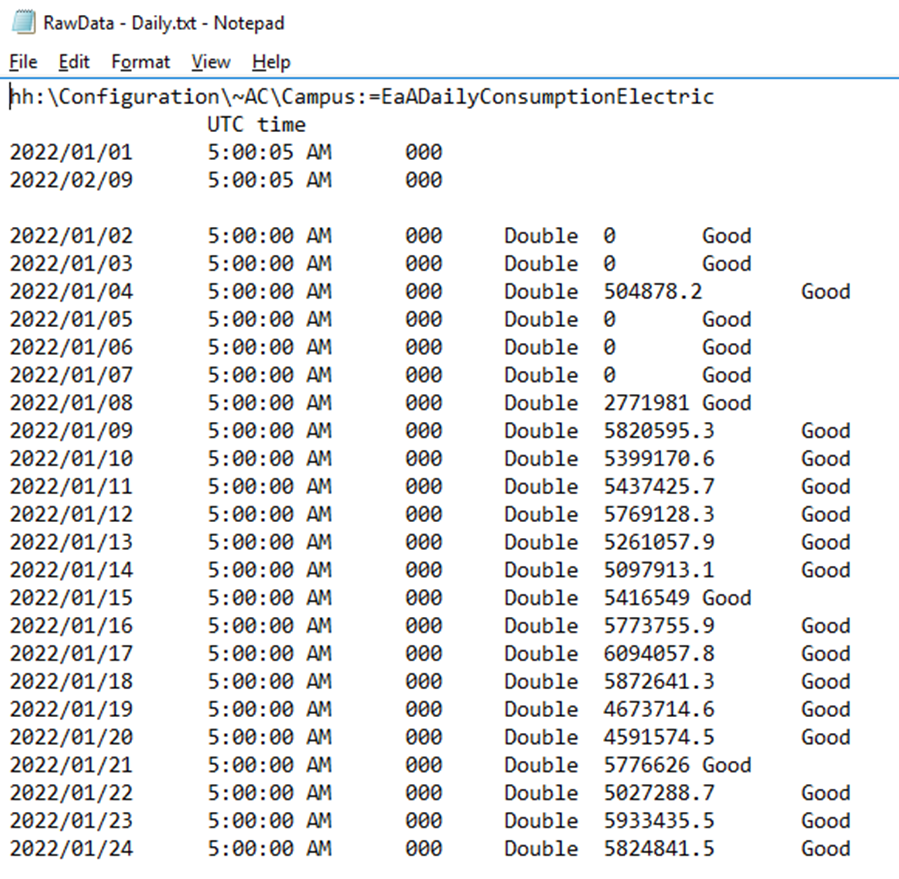Viewport: 899px width, 879px height.
Task: Click 'Good' in the 2022/01/03 row
Action: pyautogui.click(x=726, y=264)
